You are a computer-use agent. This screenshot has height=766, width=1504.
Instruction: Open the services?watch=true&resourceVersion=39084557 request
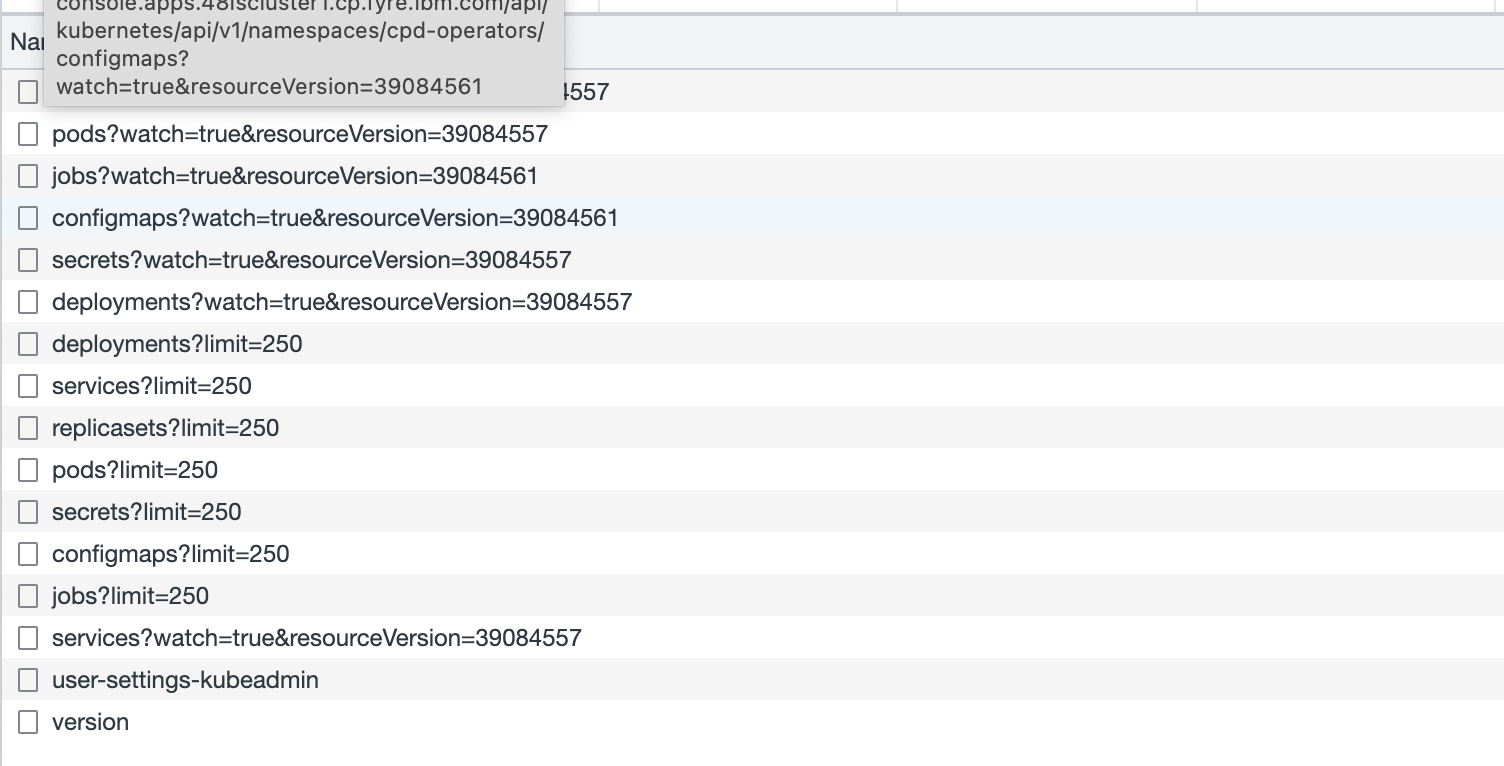pos(316,637)
